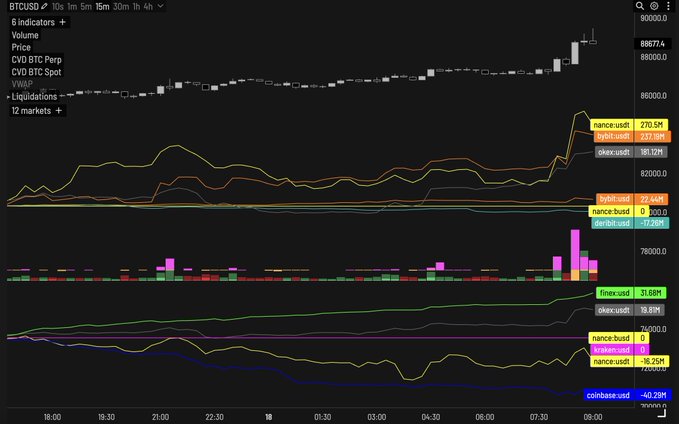Open the chart settings gear icon
This screenshot has height=424, width=679.
[x=654, y=6]
